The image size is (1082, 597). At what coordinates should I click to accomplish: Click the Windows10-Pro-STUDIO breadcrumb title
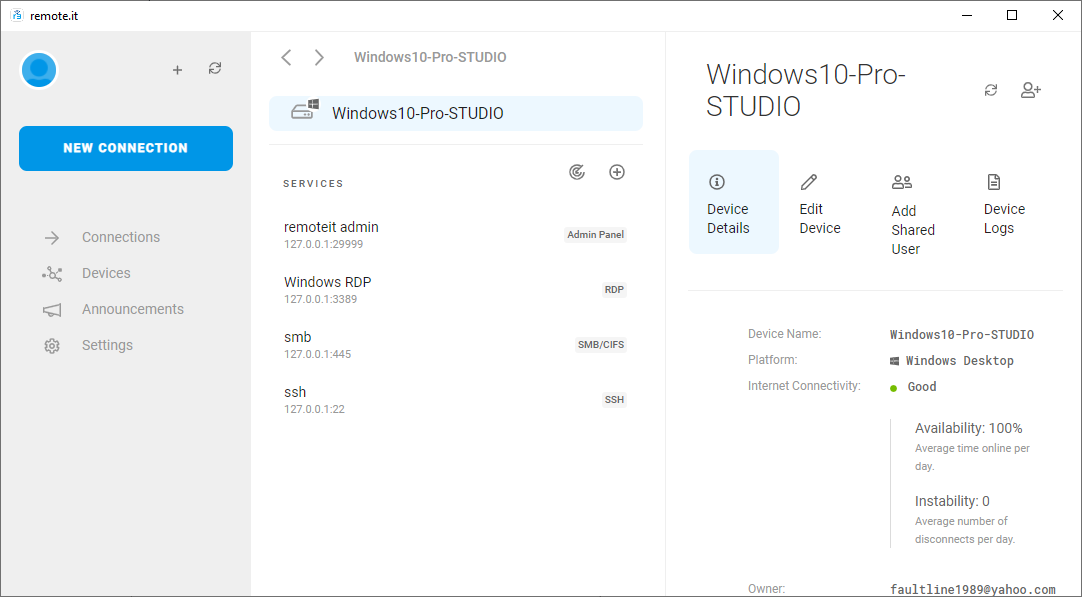[x=430, y=57]
